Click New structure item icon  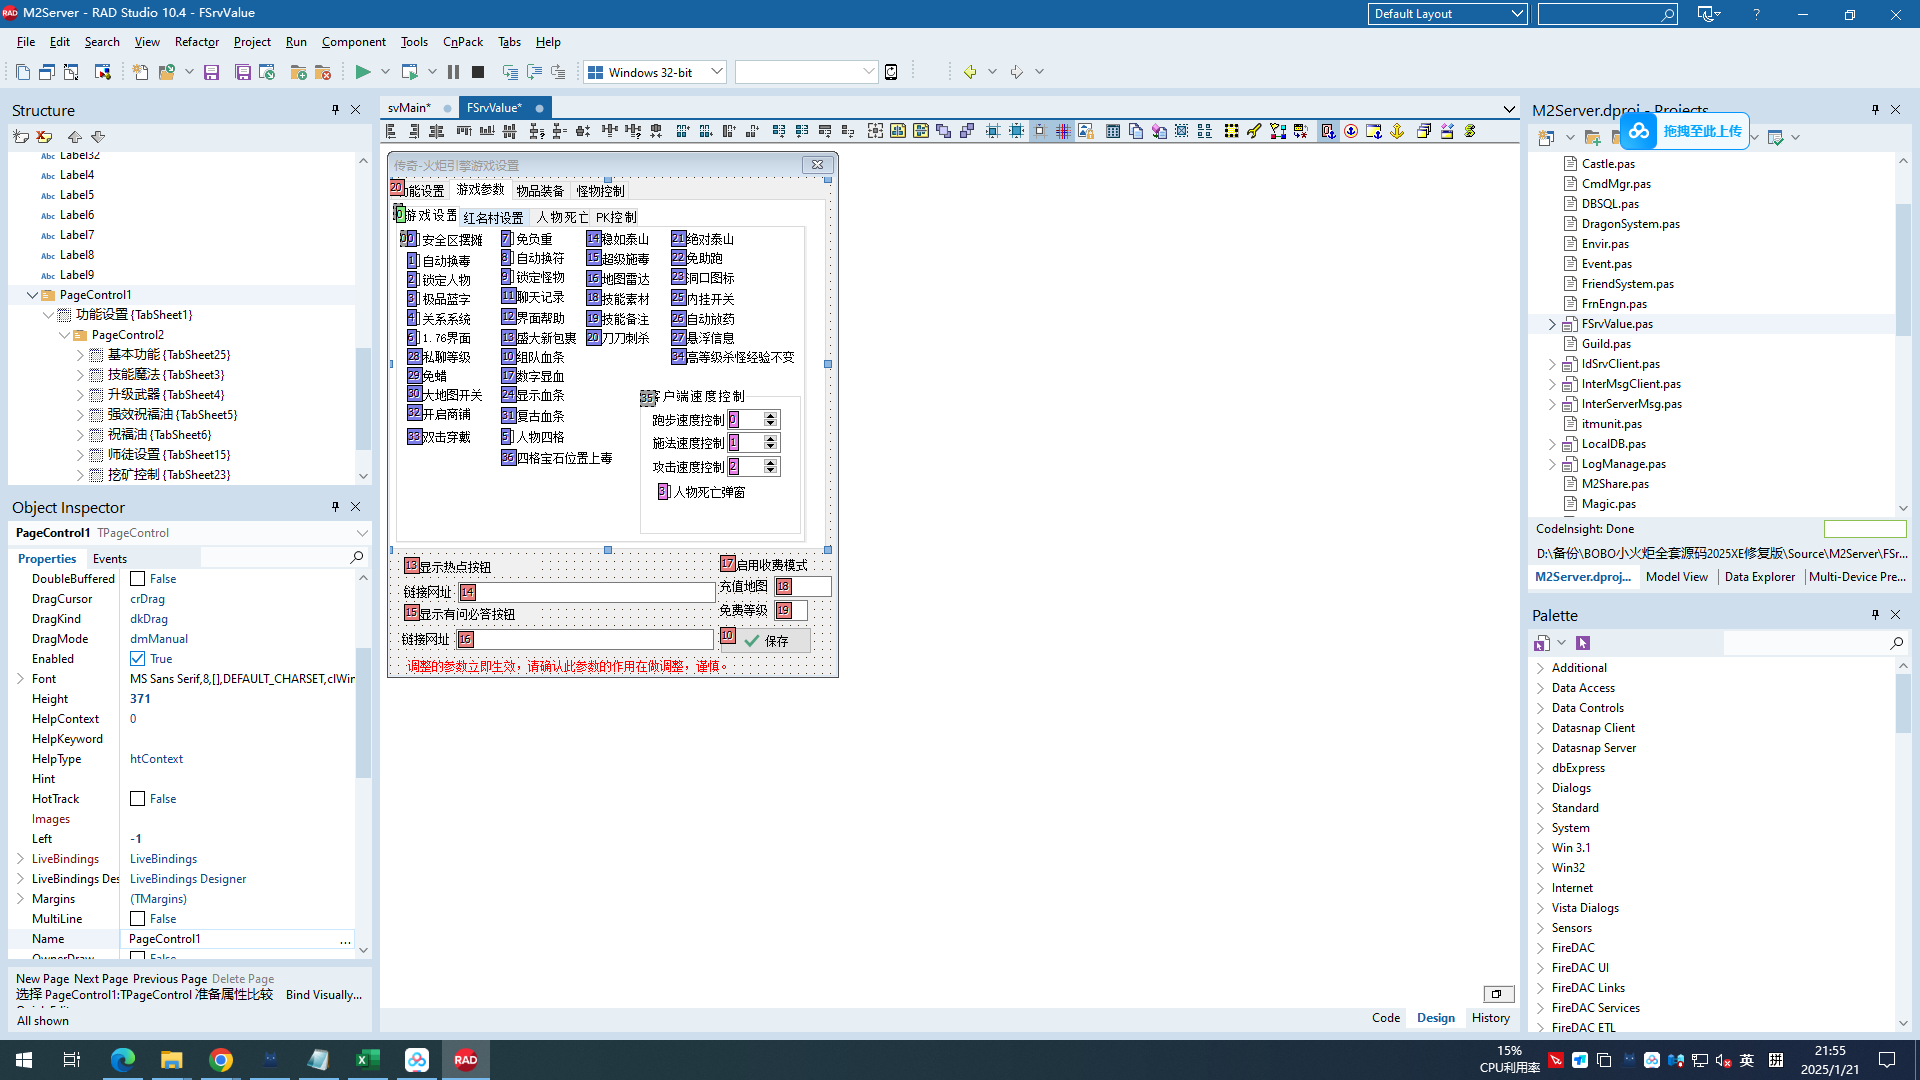[20, 136]
